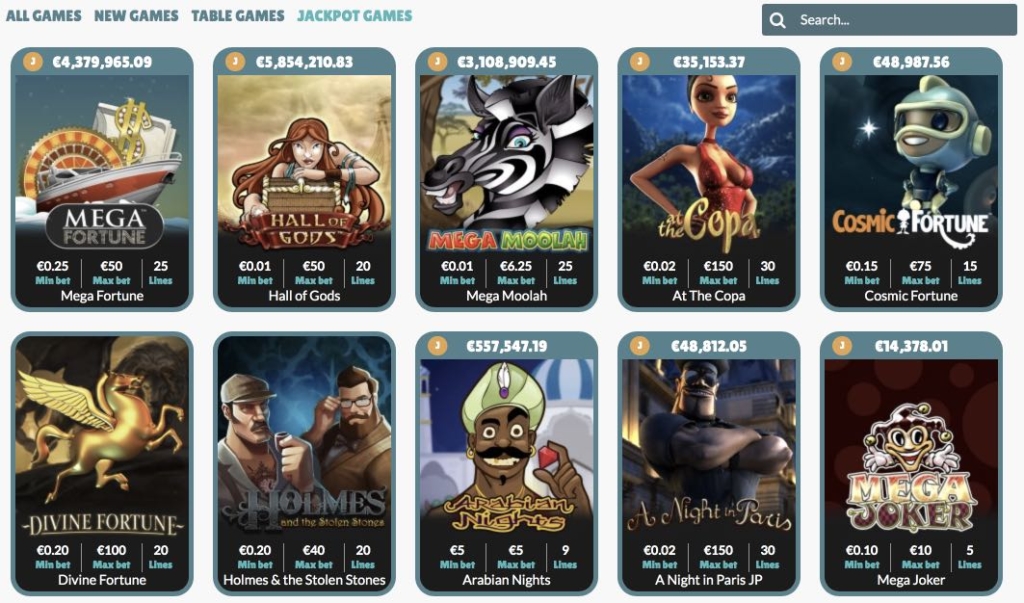Click the jackpot coin icon on Hall of Gods

[x=235, y=61]
